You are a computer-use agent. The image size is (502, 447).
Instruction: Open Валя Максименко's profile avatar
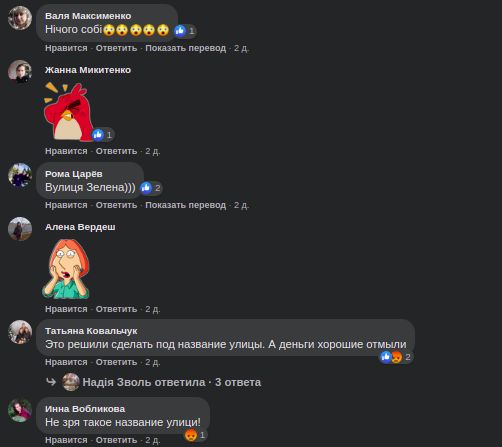20,18
